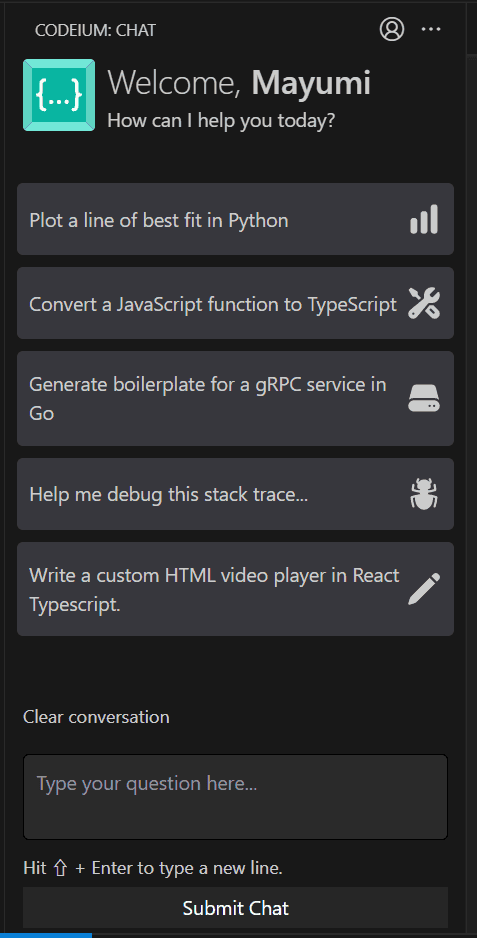Focus the "Type your question here" field
Screen dimensions: 477x938
tap(235, 797)
